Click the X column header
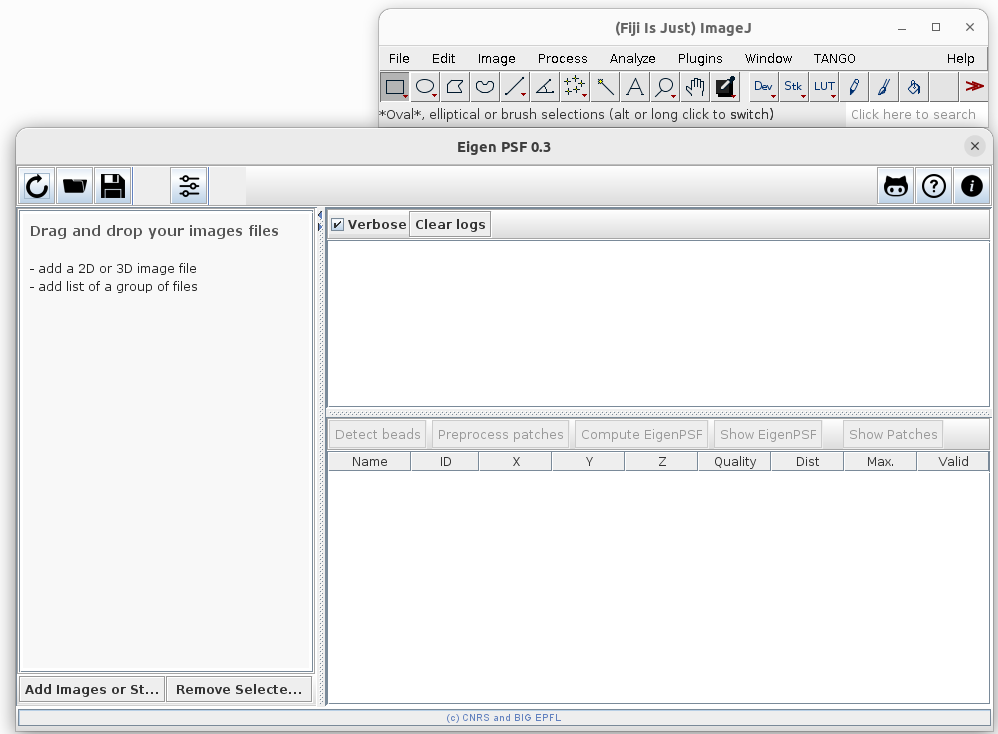The image size is (998, 734). [x=516, y=462]
